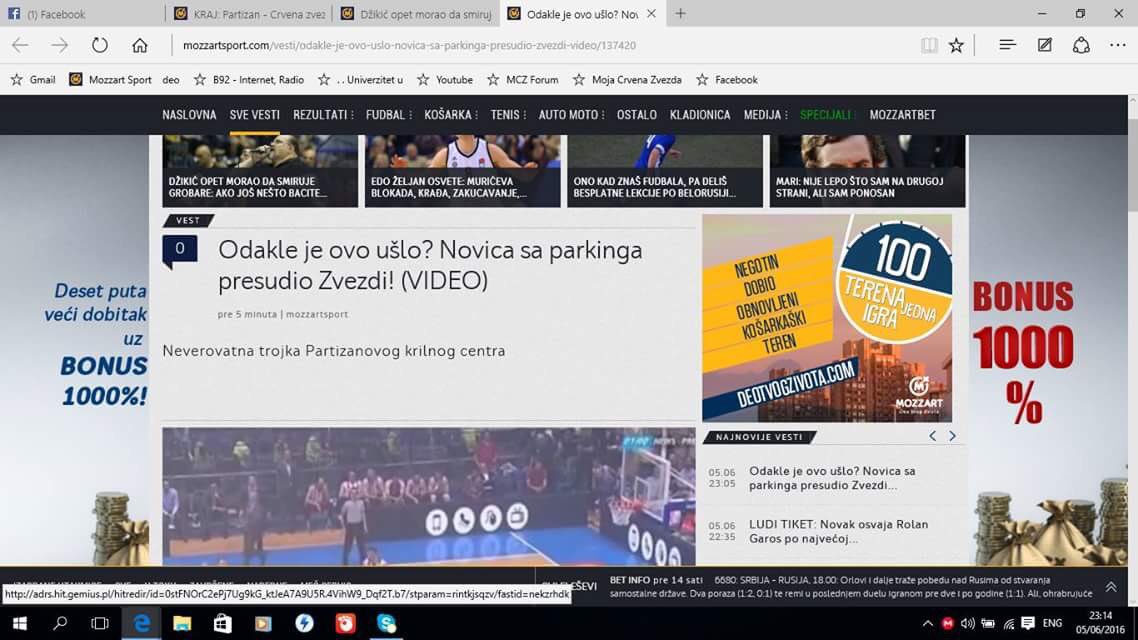The width and height of the screenshot is (1138, 640).
Task: Click the address bar URL
Action: (x=409, y=45)
